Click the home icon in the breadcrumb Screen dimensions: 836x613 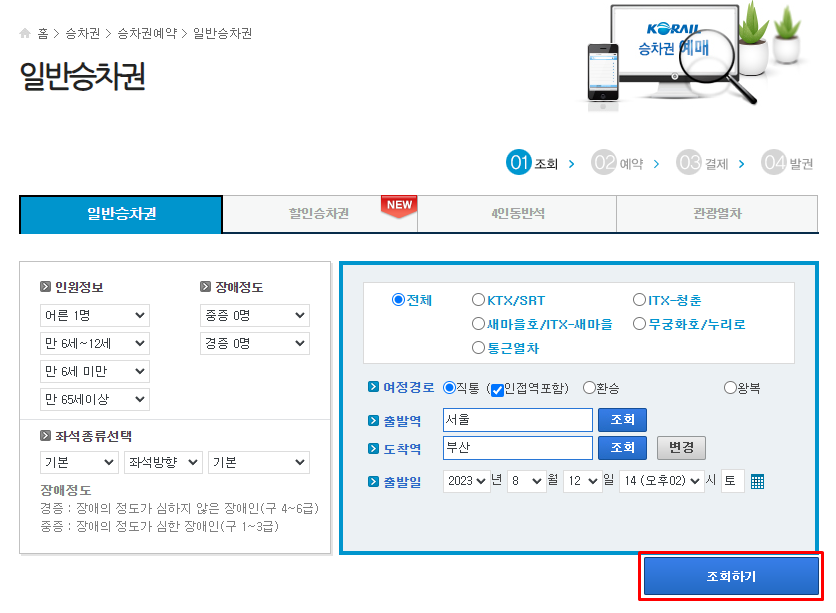point(25,33)
